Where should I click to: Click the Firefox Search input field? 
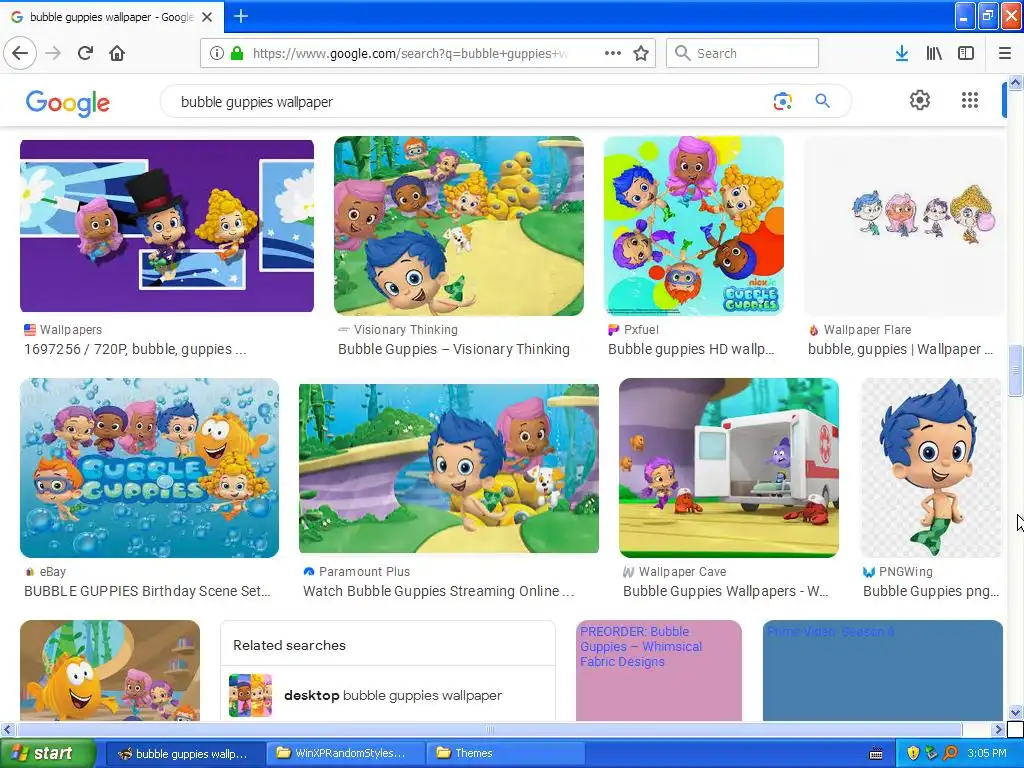743,54
